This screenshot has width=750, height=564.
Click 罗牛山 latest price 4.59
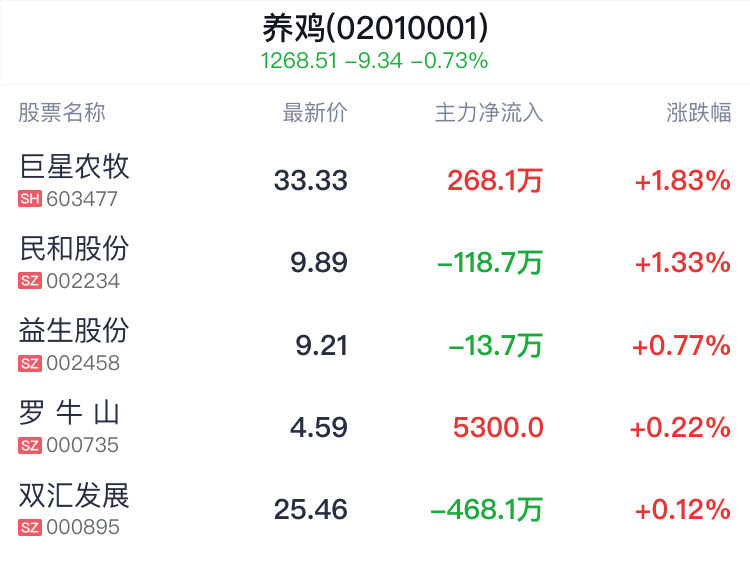(x=319, y=427)
